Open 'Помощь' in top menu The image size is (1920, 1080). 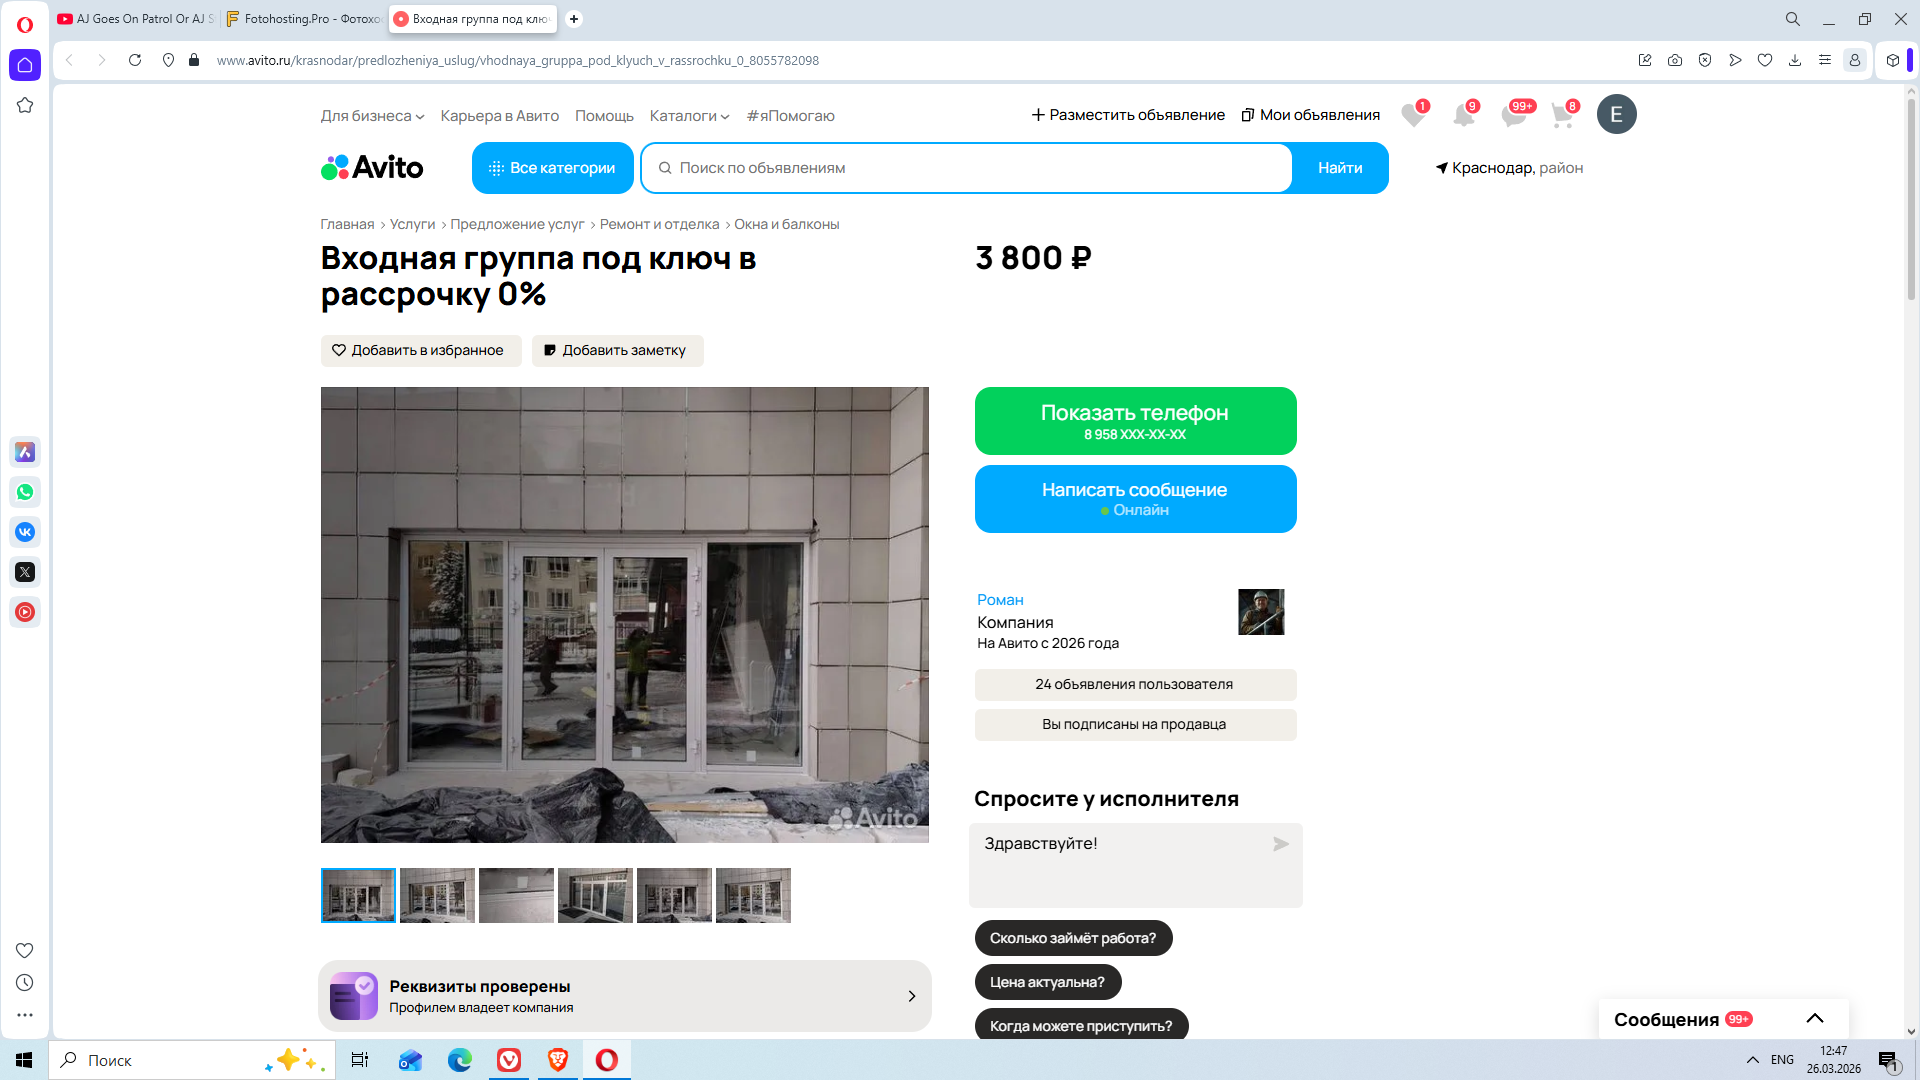click(x=604, y=116)
